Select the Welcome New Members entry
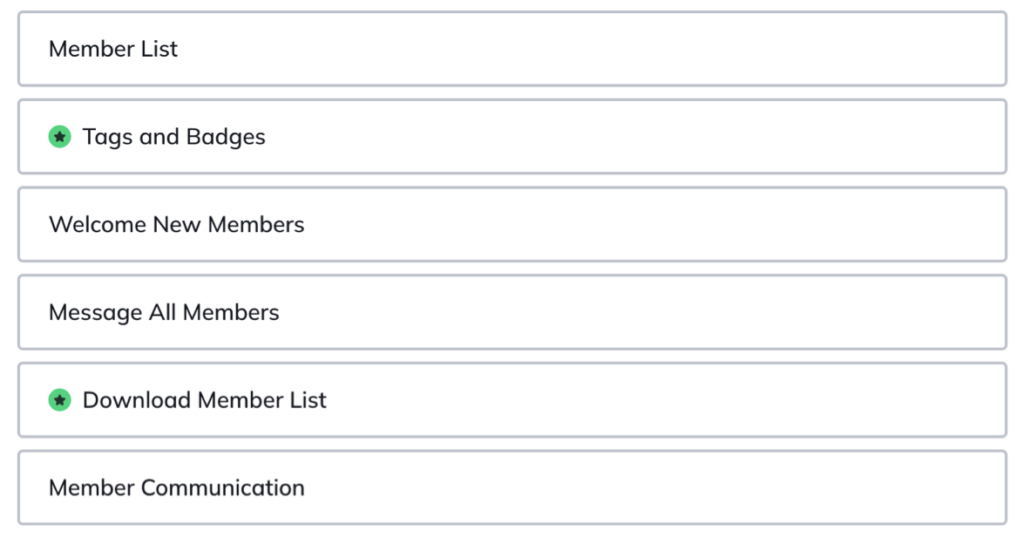Screen dimensions: 1024x538 tap(512, 224)
